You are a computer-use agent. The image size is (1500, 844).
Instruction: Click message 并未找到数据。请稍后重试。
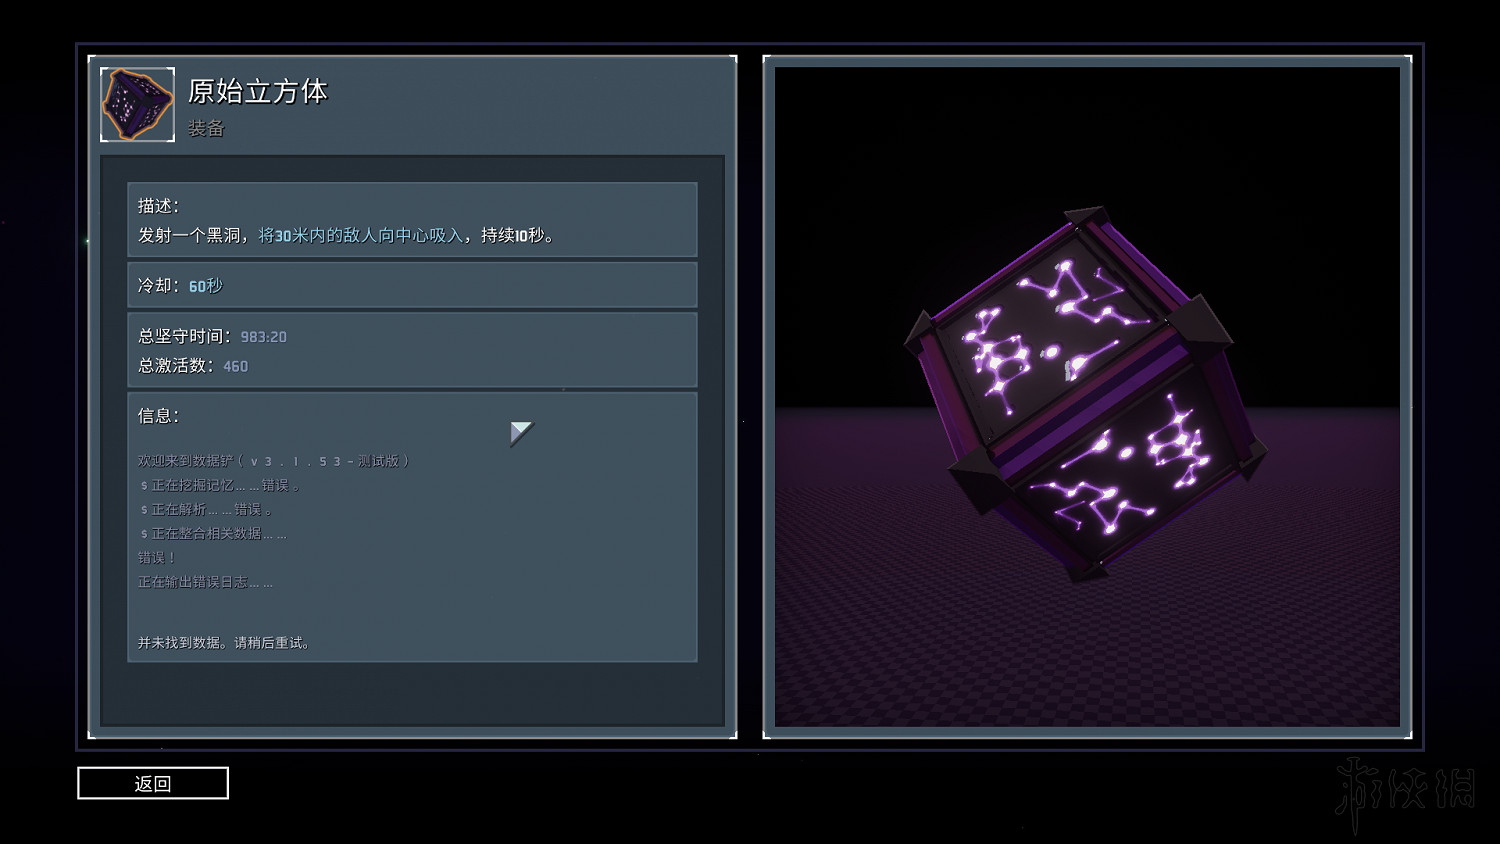[x=224, y=642]
